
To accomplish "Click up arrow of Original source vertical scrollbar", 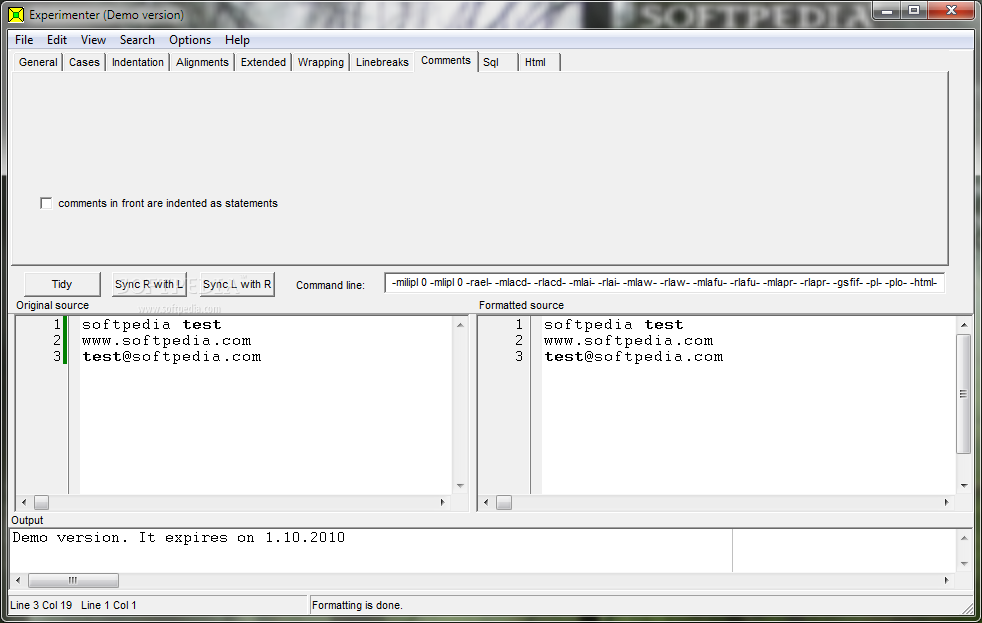I will tap(460, 324).
